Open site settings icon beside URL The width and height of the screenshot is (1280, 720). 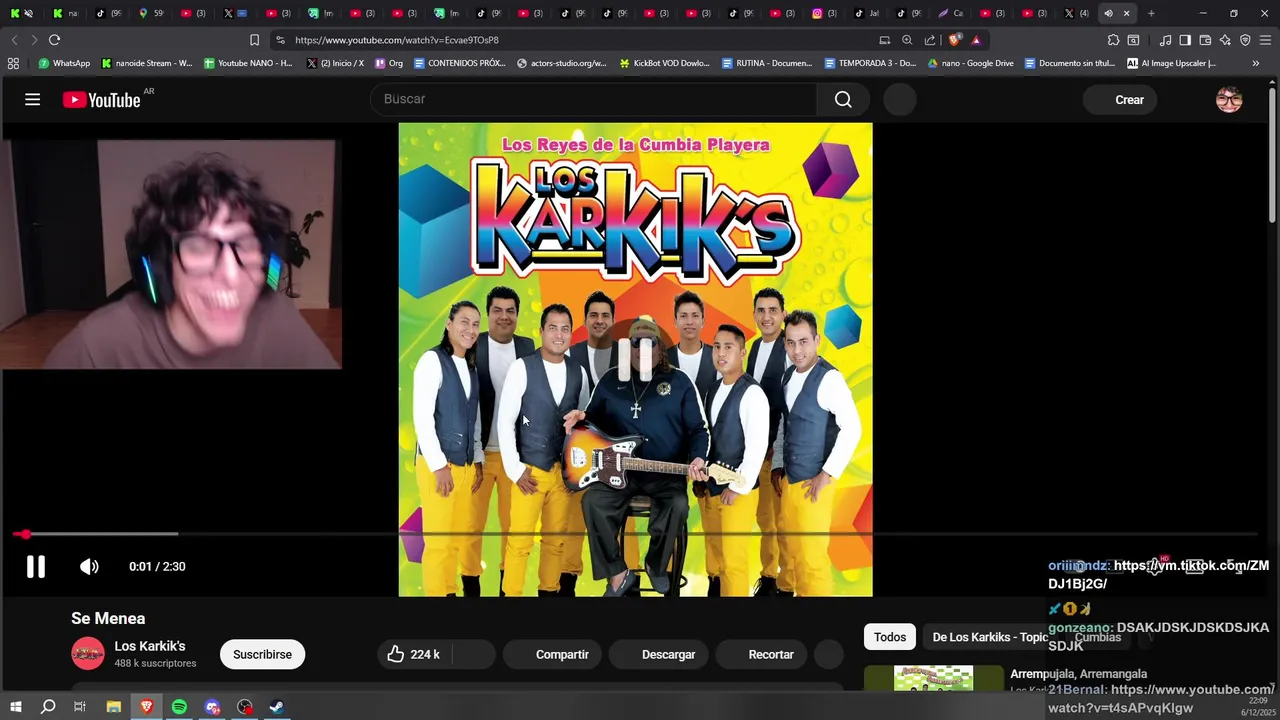coord(280,40)
